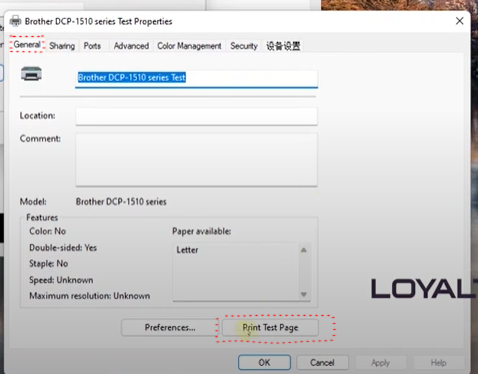The height and width of the screenshot is (374, 478).
Task: Click the Double-sided: Yes feature text
Action: [x=63, y=248]
